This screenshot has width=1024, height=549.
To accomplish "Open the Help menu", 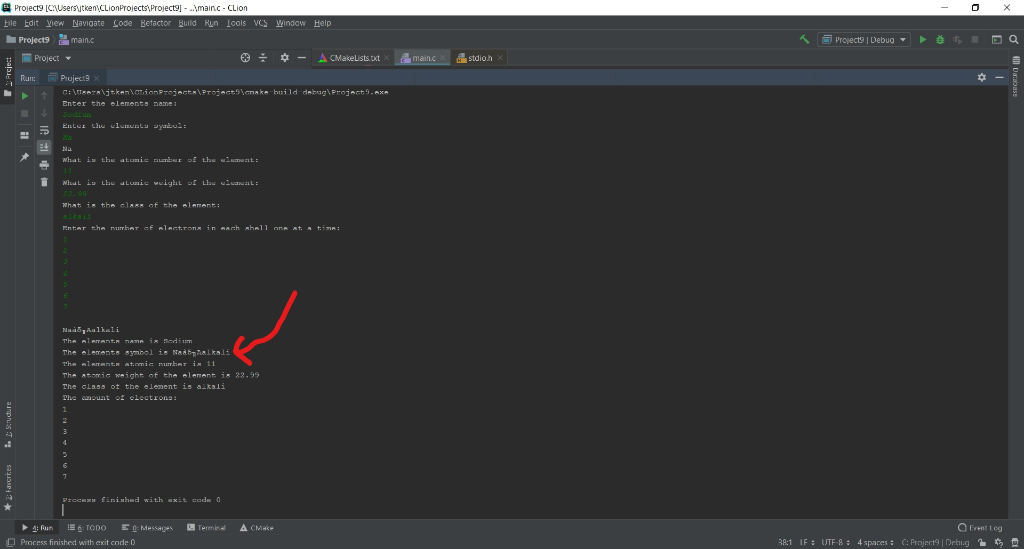I will point(323,23).
